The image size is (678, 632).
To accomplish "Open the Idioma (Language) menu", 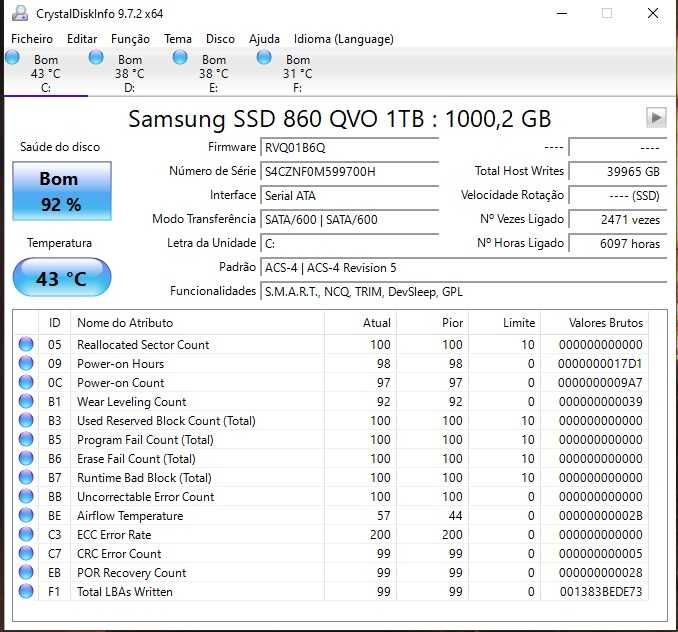I will point(343,39).
